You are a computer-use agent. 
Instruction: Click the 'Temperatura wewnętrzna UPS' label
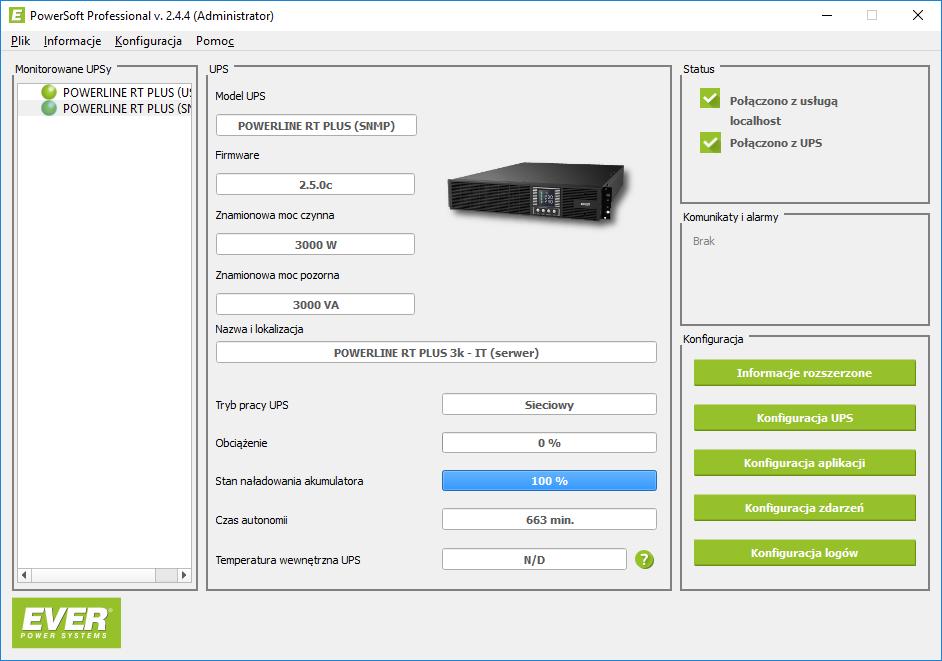288,560
